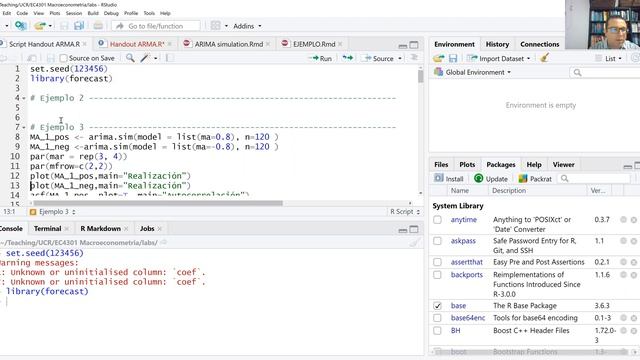Check the assertthat package checkbox
Image resolution: width=640 pixels, height=360 pixels.
point(438,262)
